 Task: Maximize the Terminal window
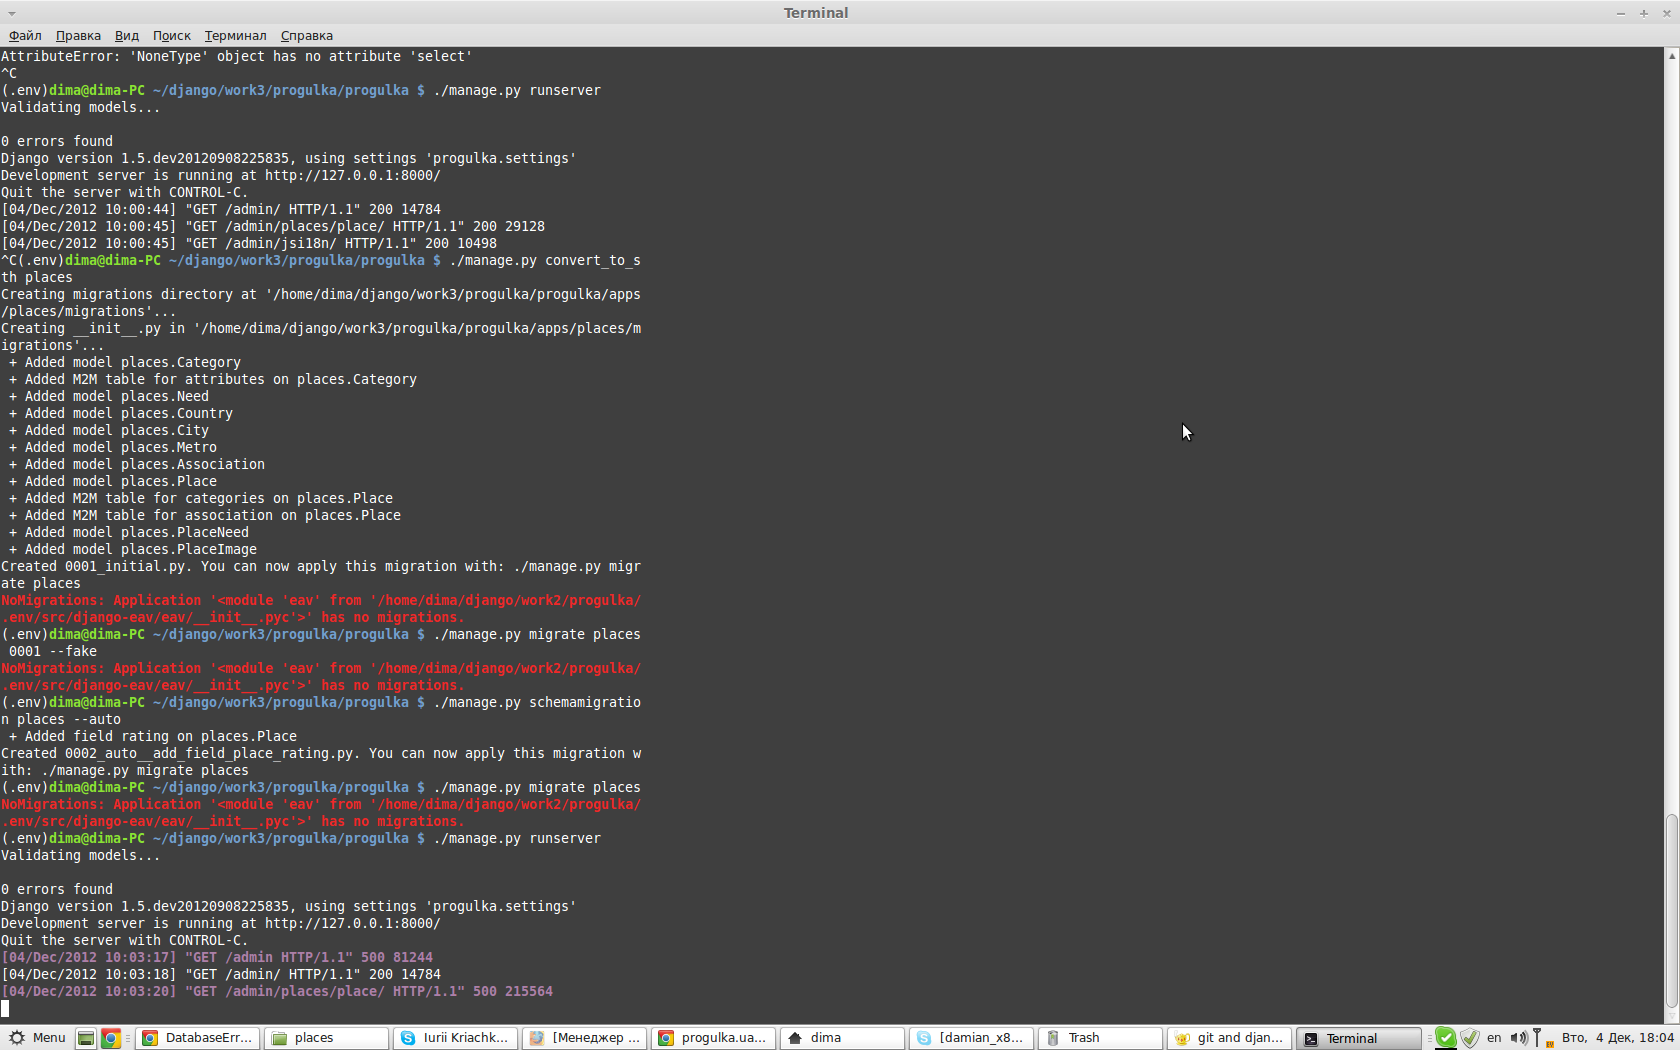pos(1643,13)
